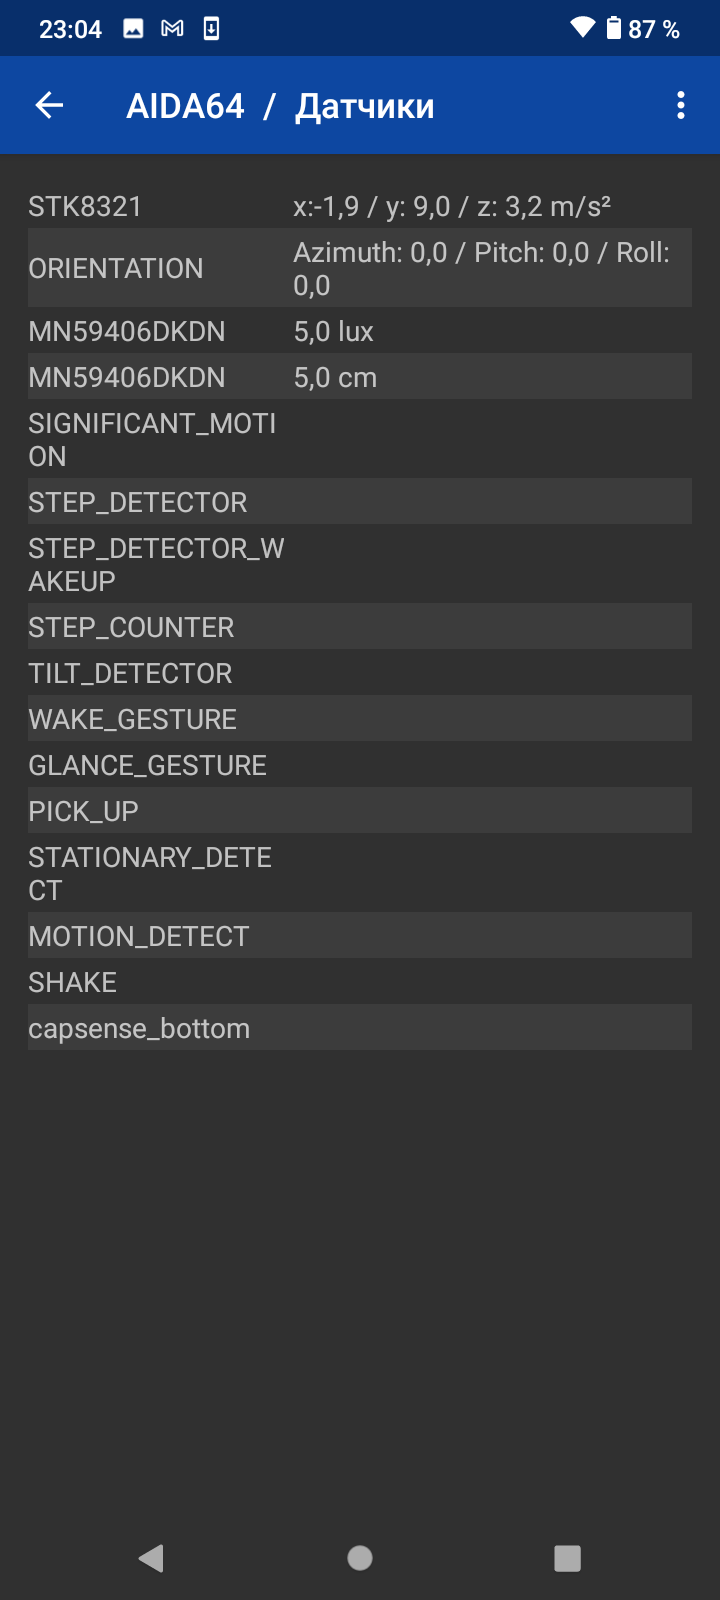The width and height of the screenshot is (720, 1600).
Task: Tap the back arrow in the header
Action: coord(49,105)
